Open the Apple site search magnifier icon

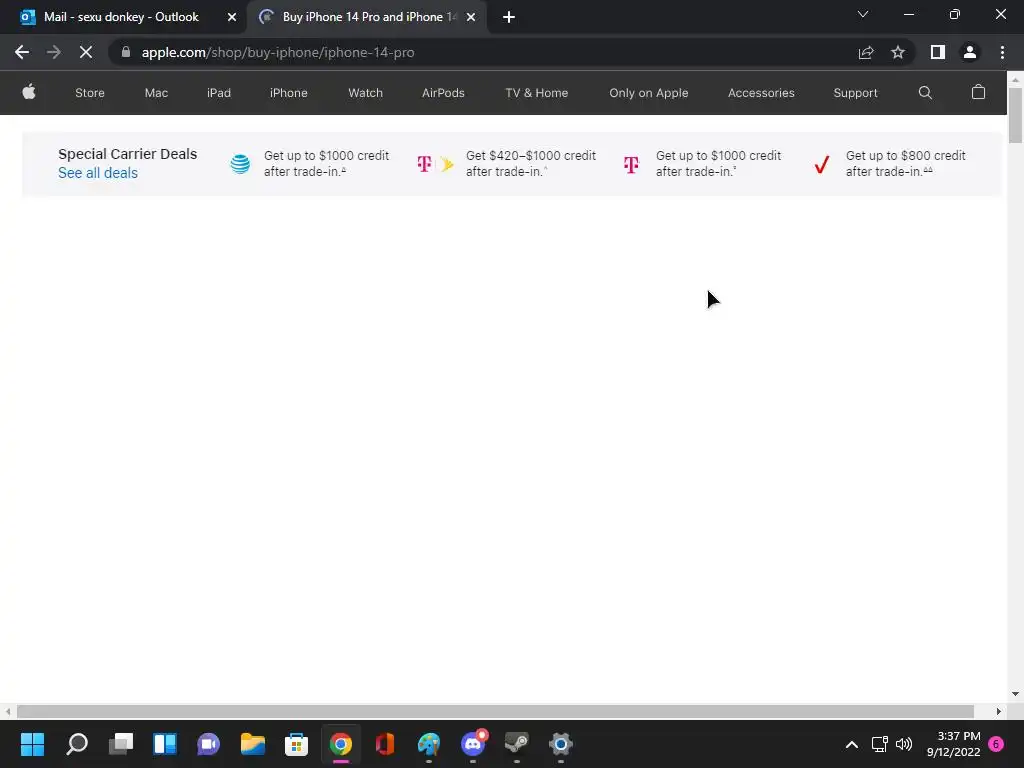click(x=925, y=93)
